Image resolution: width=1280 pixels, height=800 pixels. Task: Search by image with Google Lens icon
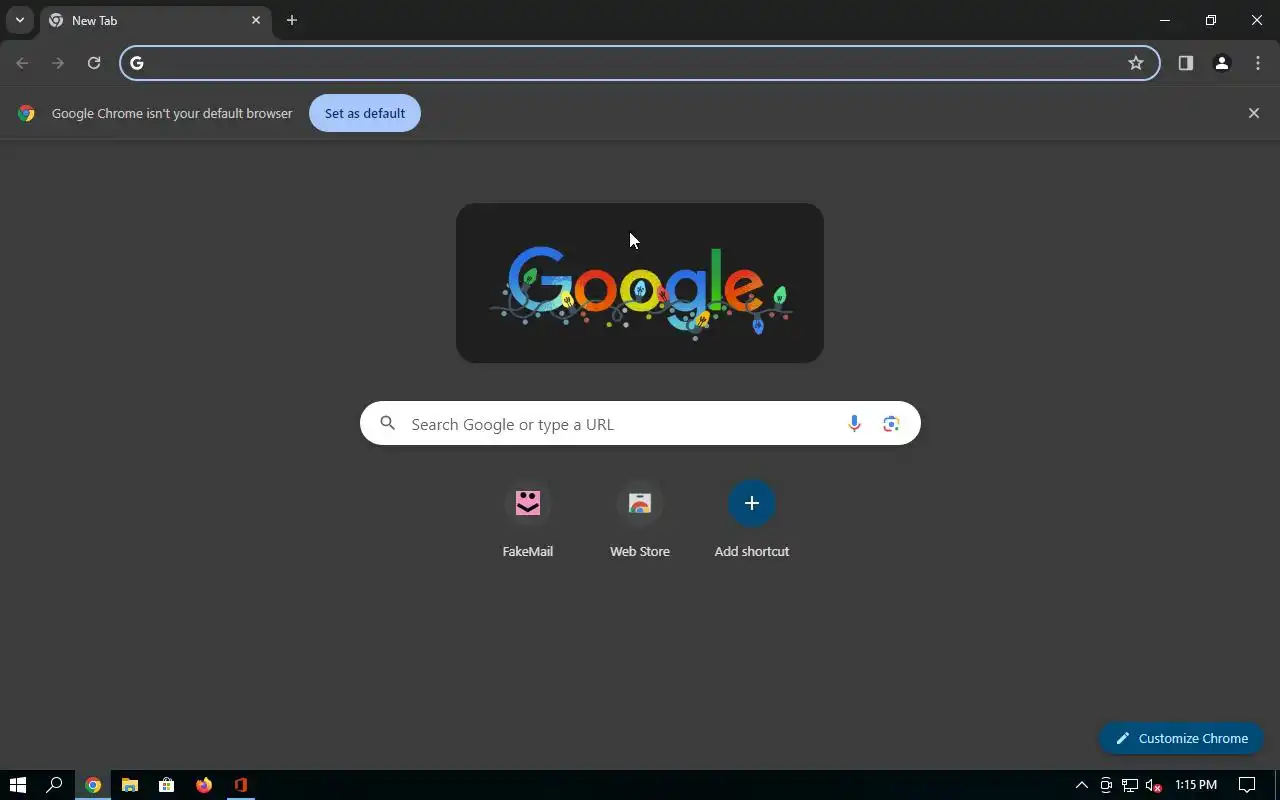[x=891, y=424]
